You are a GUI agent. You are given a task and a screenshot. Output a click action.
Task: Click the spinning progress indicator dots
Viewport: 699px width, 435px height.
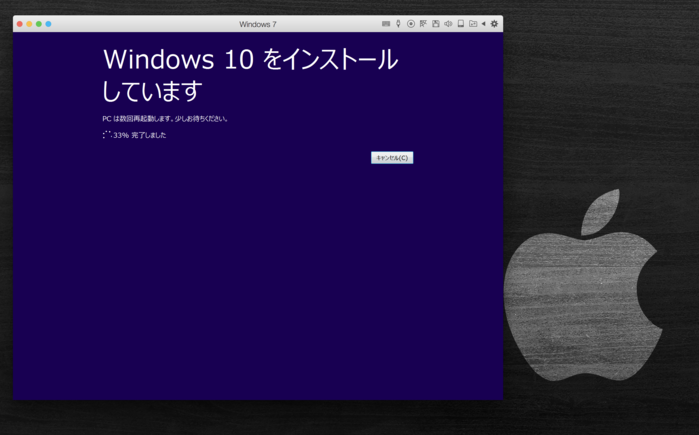click(x=107, y=135)
